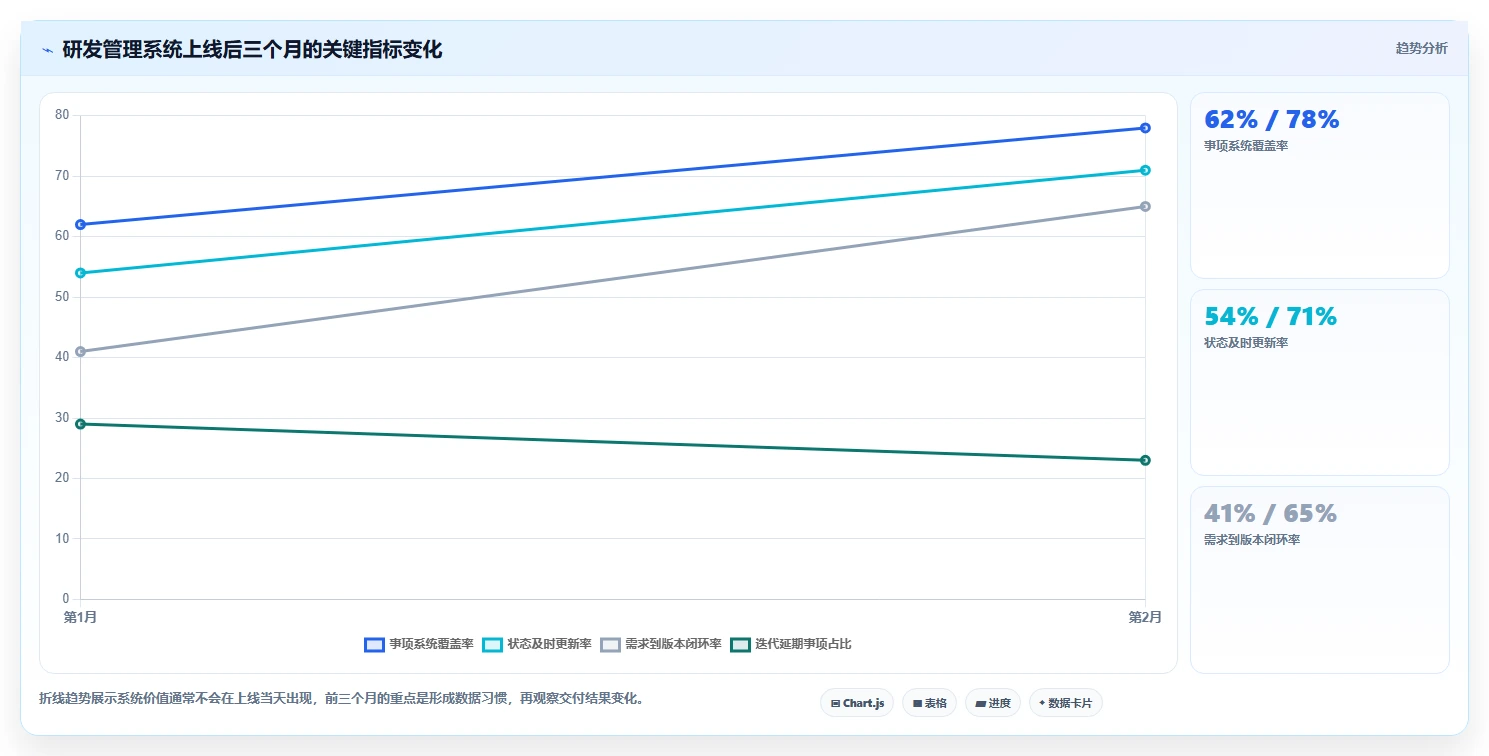Viewport: 1489px width, 756px height.
Task: Click the 趋势分析 label in the header
Action: 1421,48
